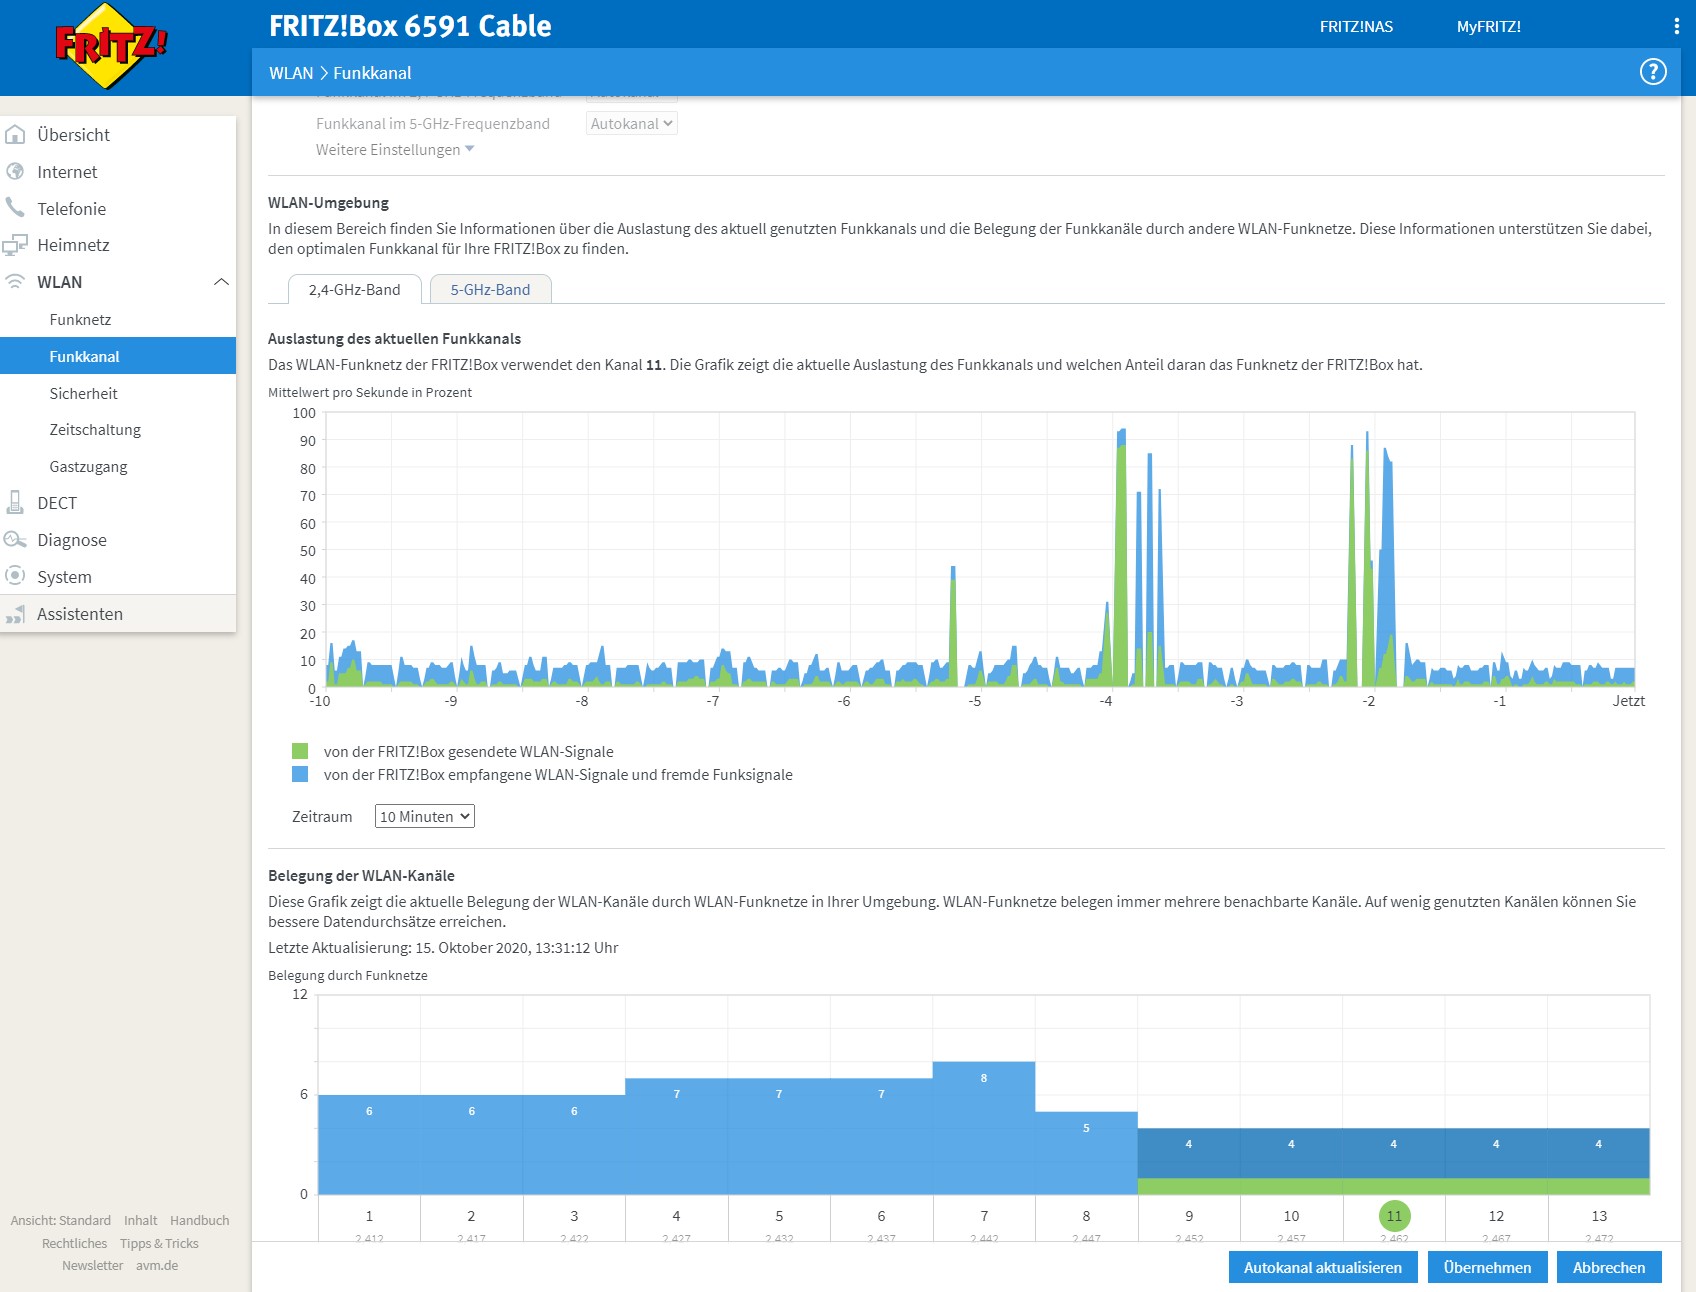Open the FRITZ!NAS menu item
The image size is (1696, 1292).
pyautogui.click(x=1356, y=27)
